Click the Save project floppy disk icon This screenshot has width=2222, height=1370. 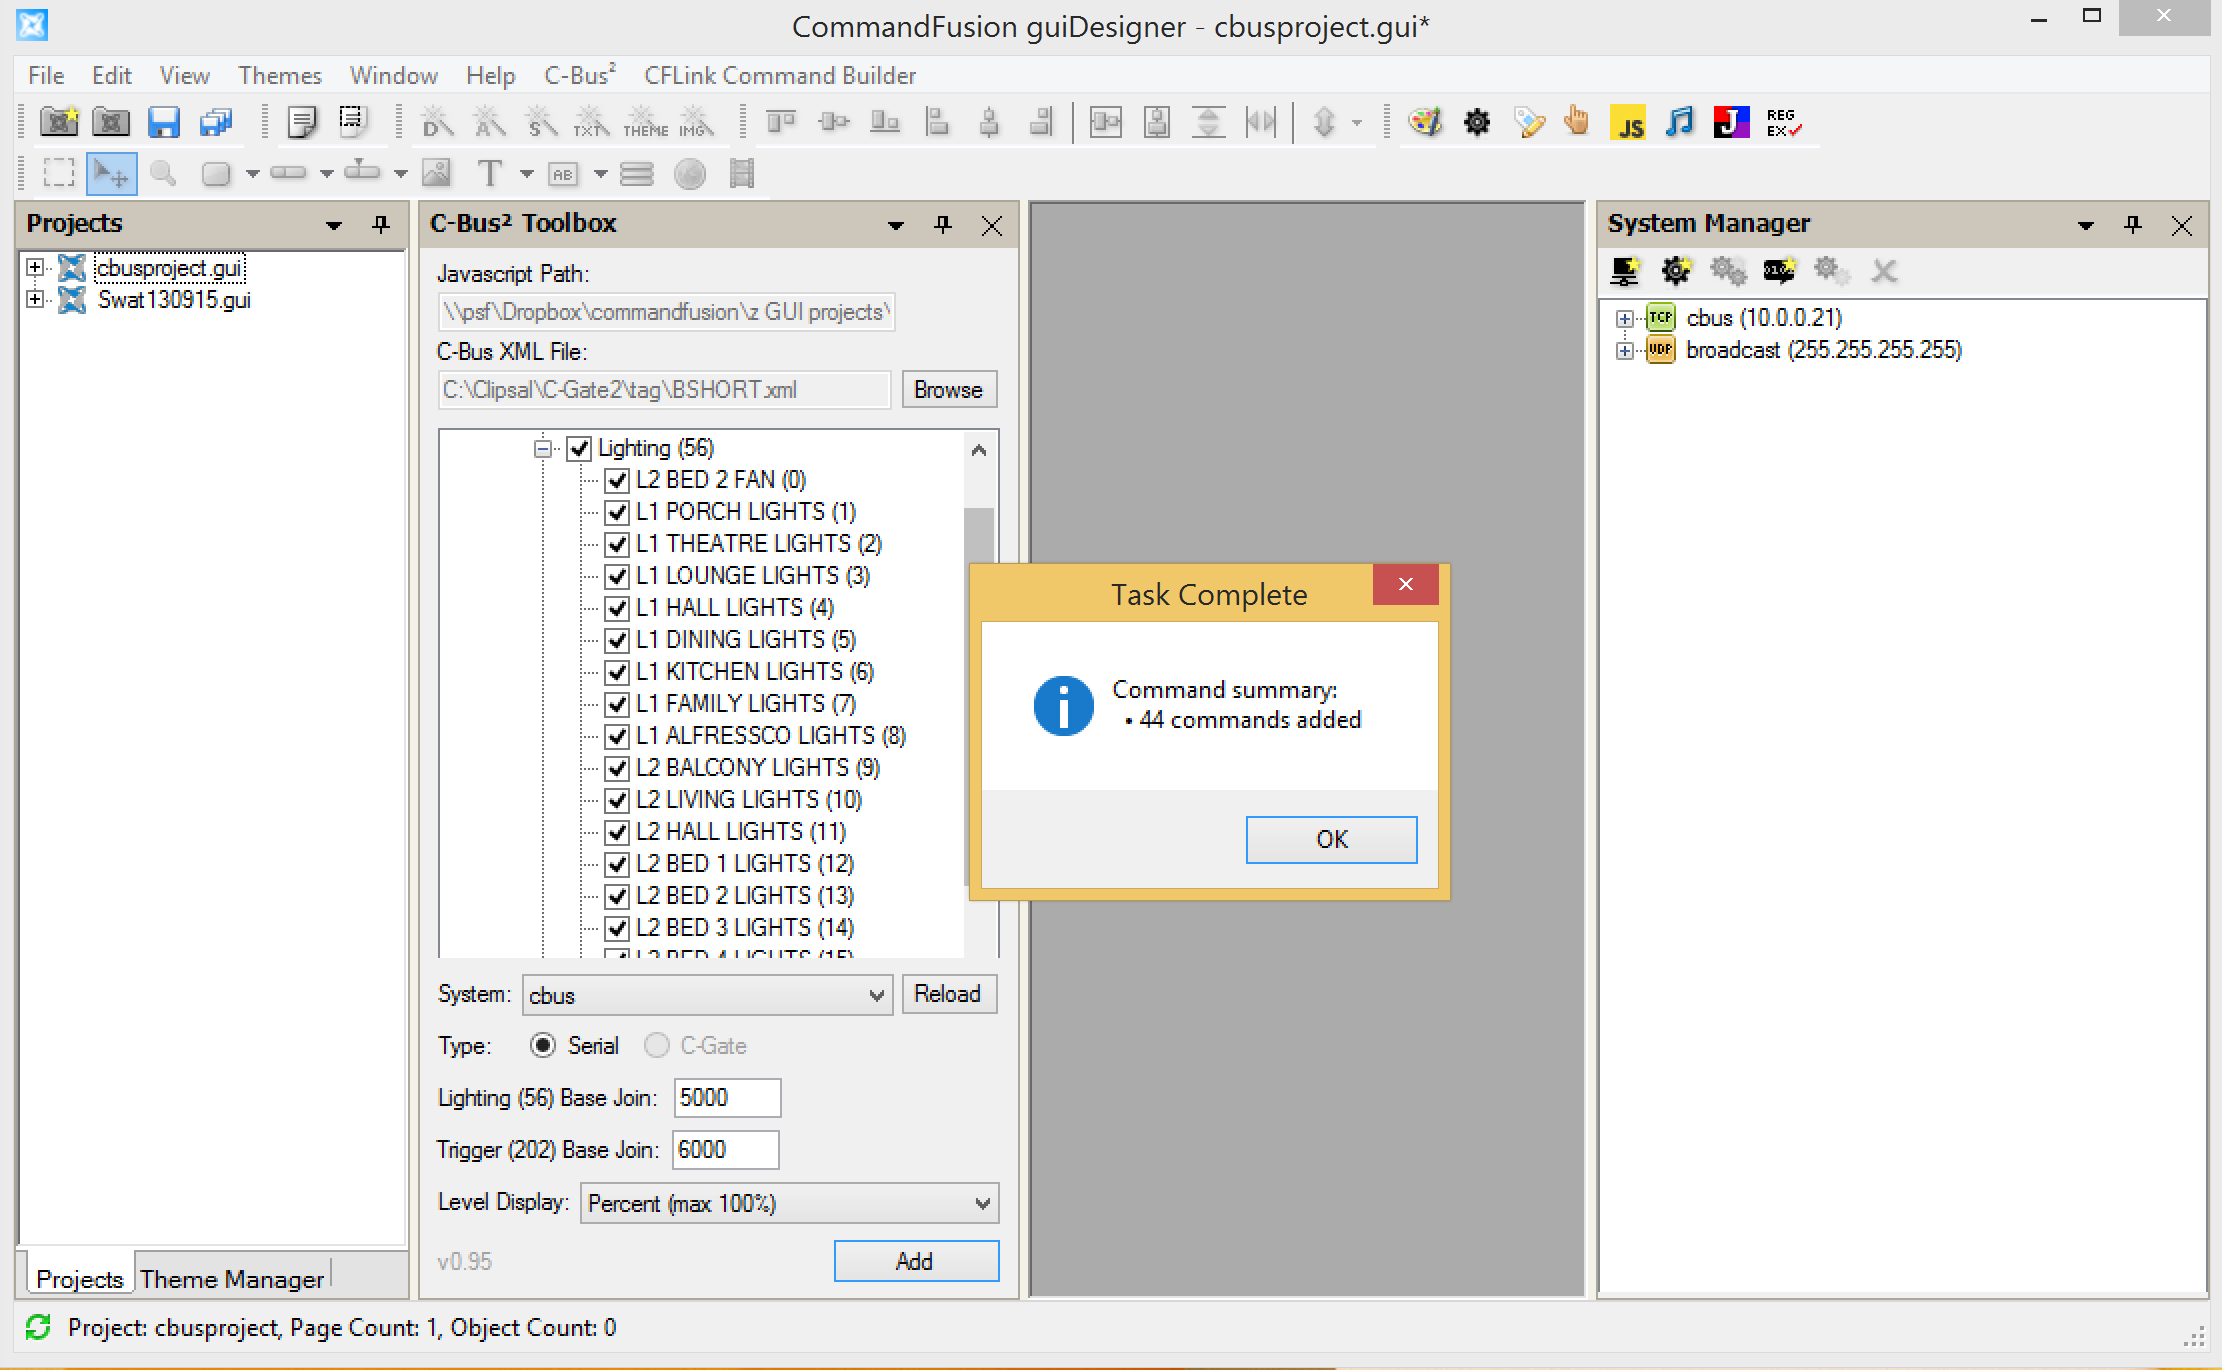[163, 123]
